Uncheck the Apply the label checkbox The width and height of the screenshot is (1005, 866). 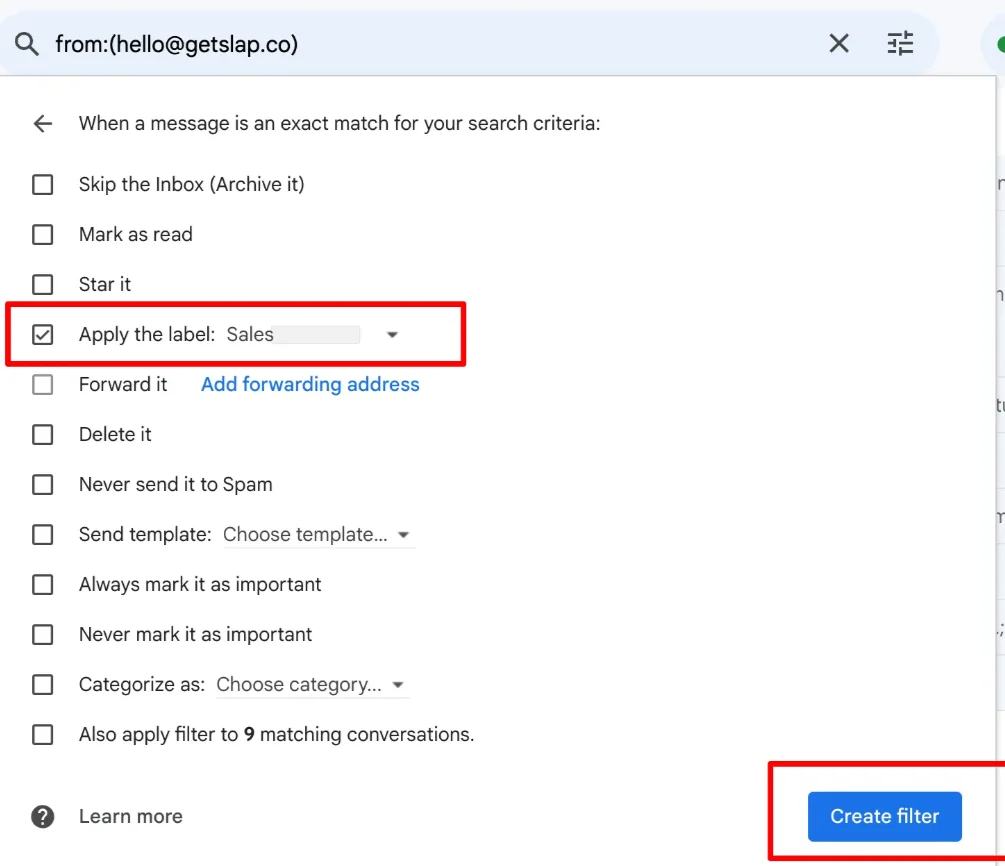[x=42, y=335]
